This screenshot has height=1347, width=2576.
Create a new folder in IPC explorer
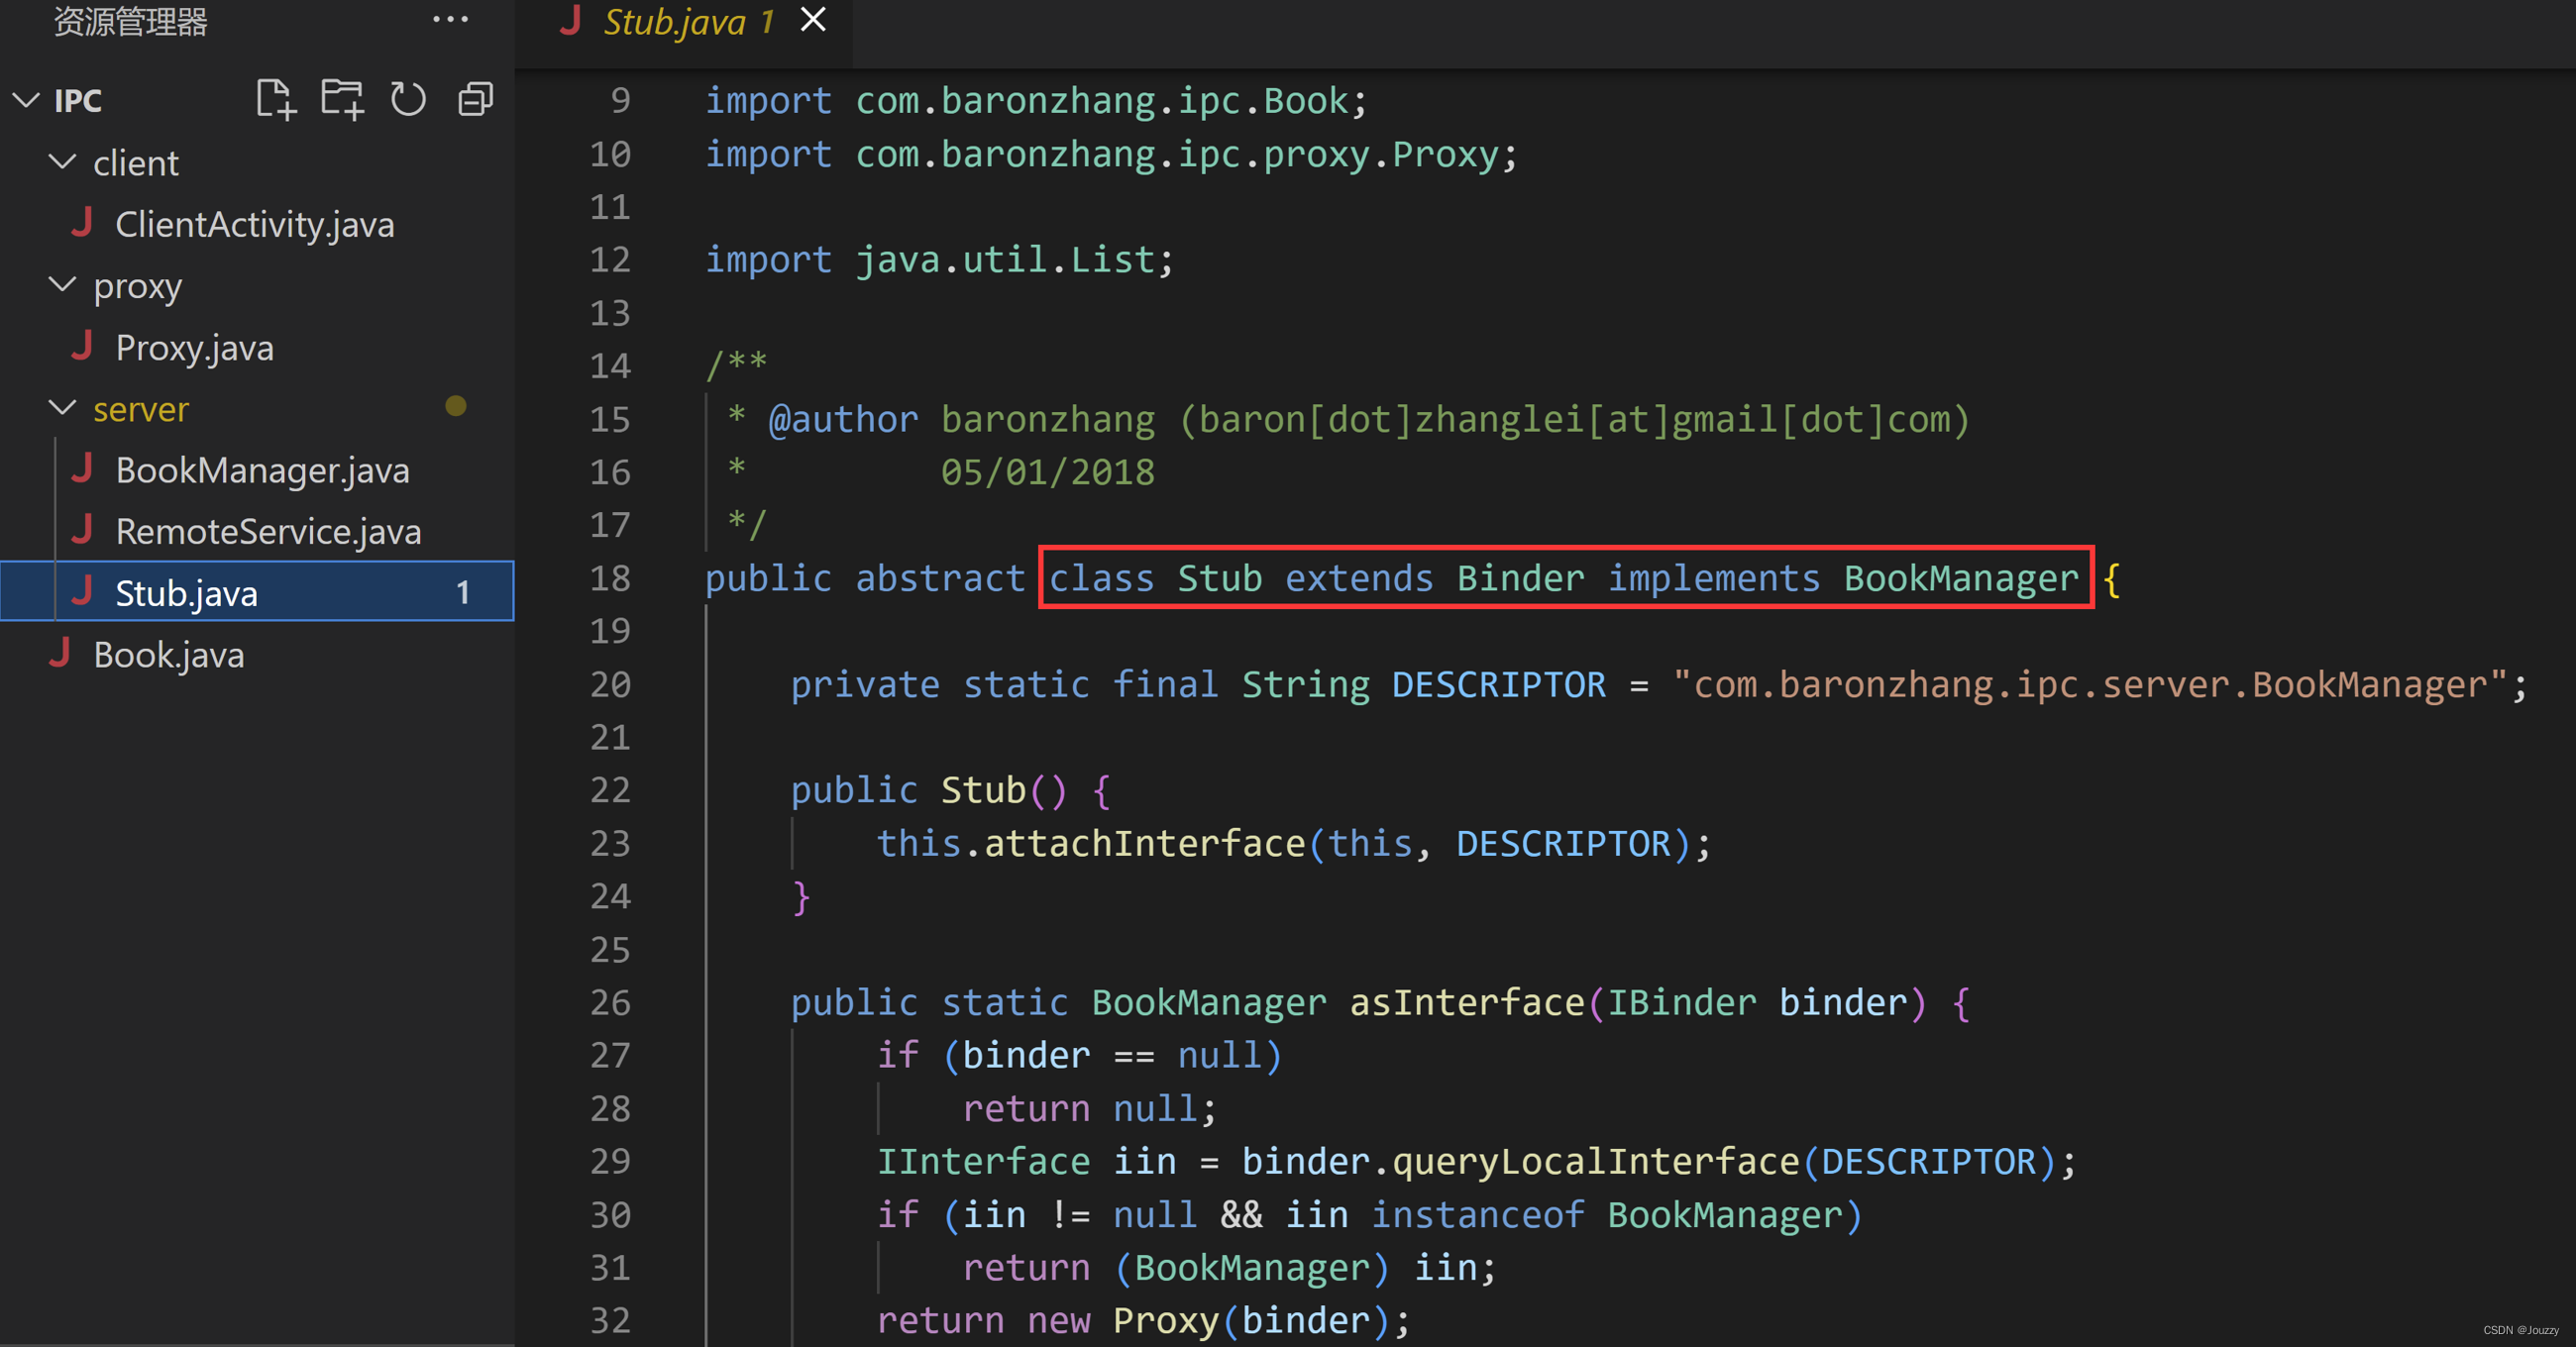point(342,100)
